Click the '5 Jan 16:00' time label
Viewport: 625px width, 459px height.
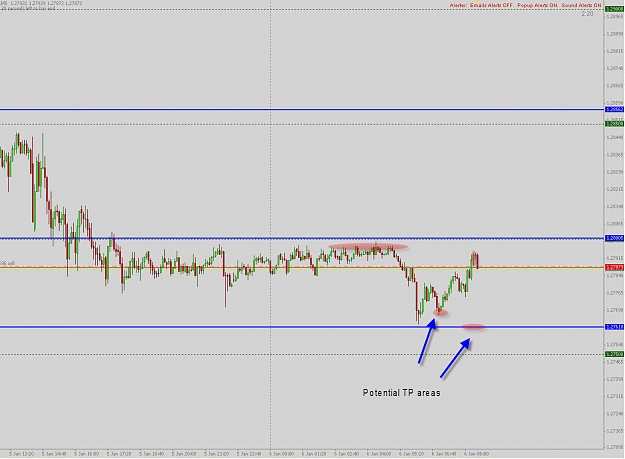click(x=86, y=454)
